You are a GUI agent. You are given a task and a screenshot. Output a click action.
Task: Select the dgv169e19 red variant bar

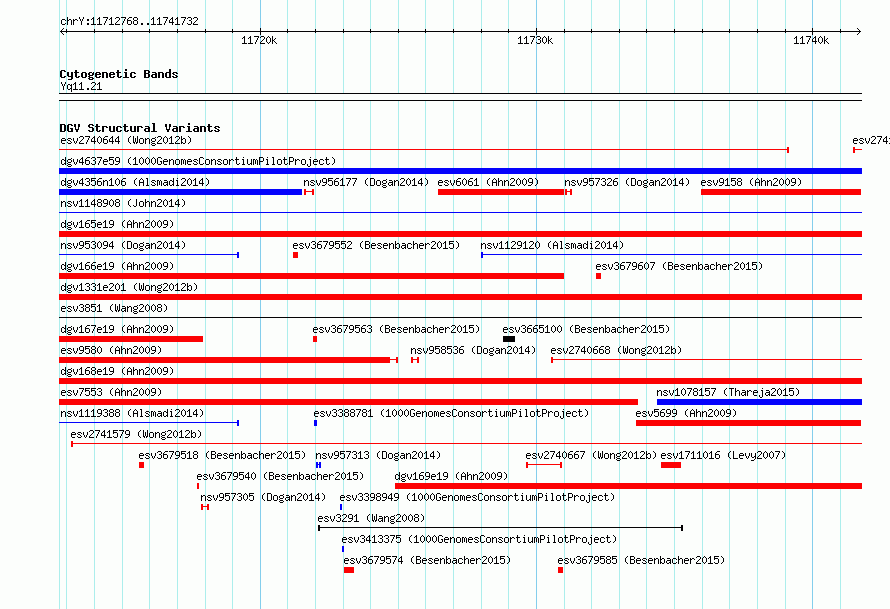(x=628, y=486)
